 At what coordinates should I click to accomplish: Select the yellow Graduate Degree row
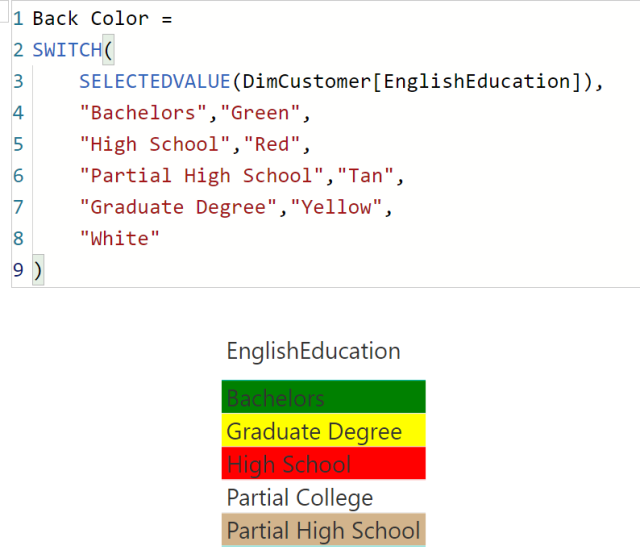[323, 430]
